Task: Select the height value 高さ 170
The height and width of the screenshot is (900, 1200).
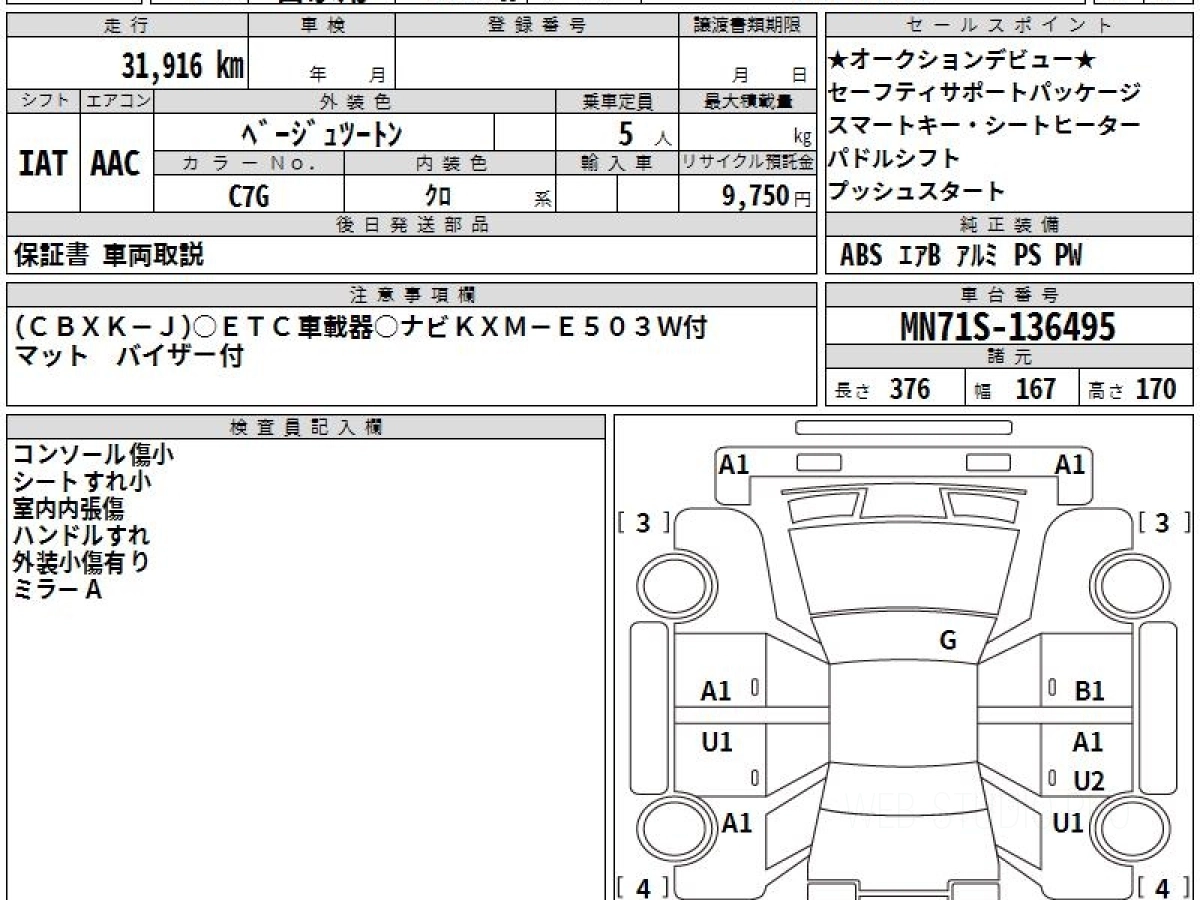Action: point(1133,390)
